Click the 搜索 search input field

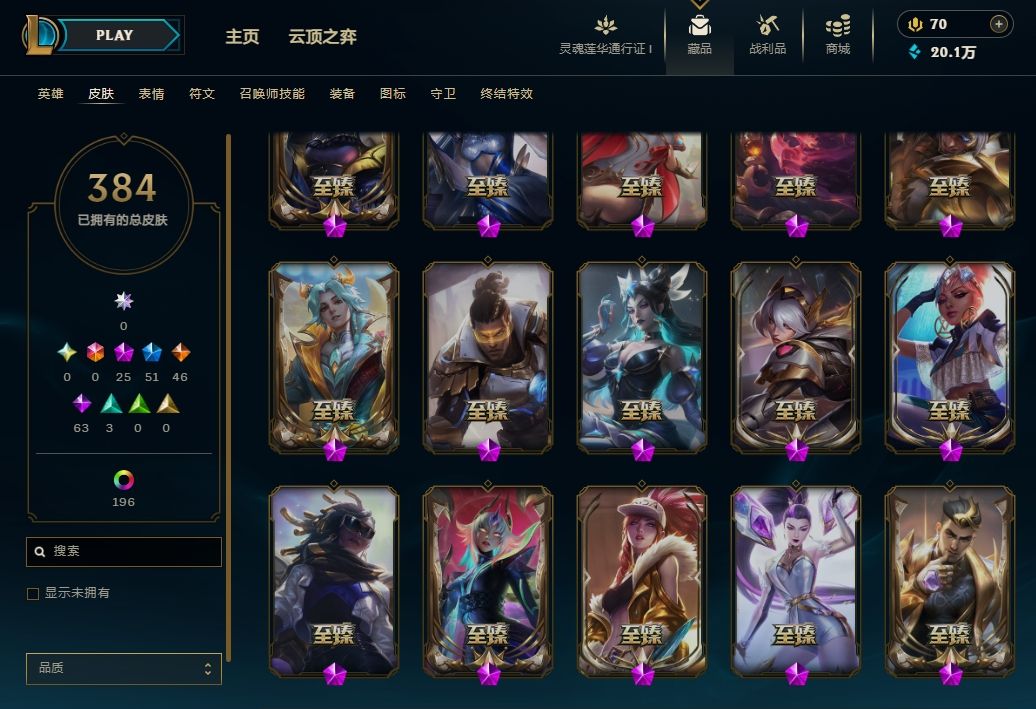(x=124, y=551)
